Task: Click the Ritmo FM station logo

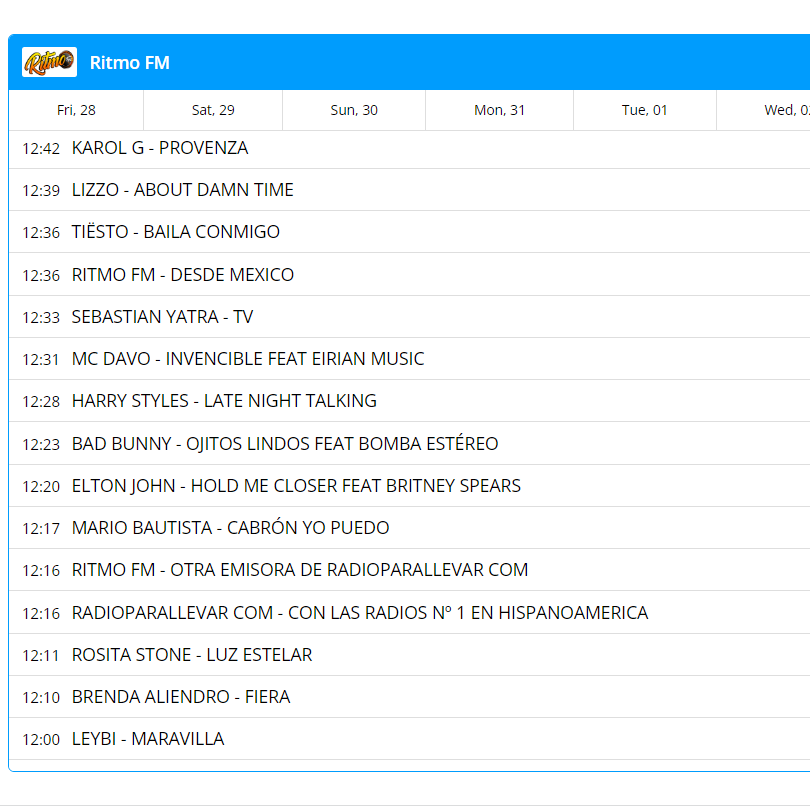Action: click(x=49, y=62)
